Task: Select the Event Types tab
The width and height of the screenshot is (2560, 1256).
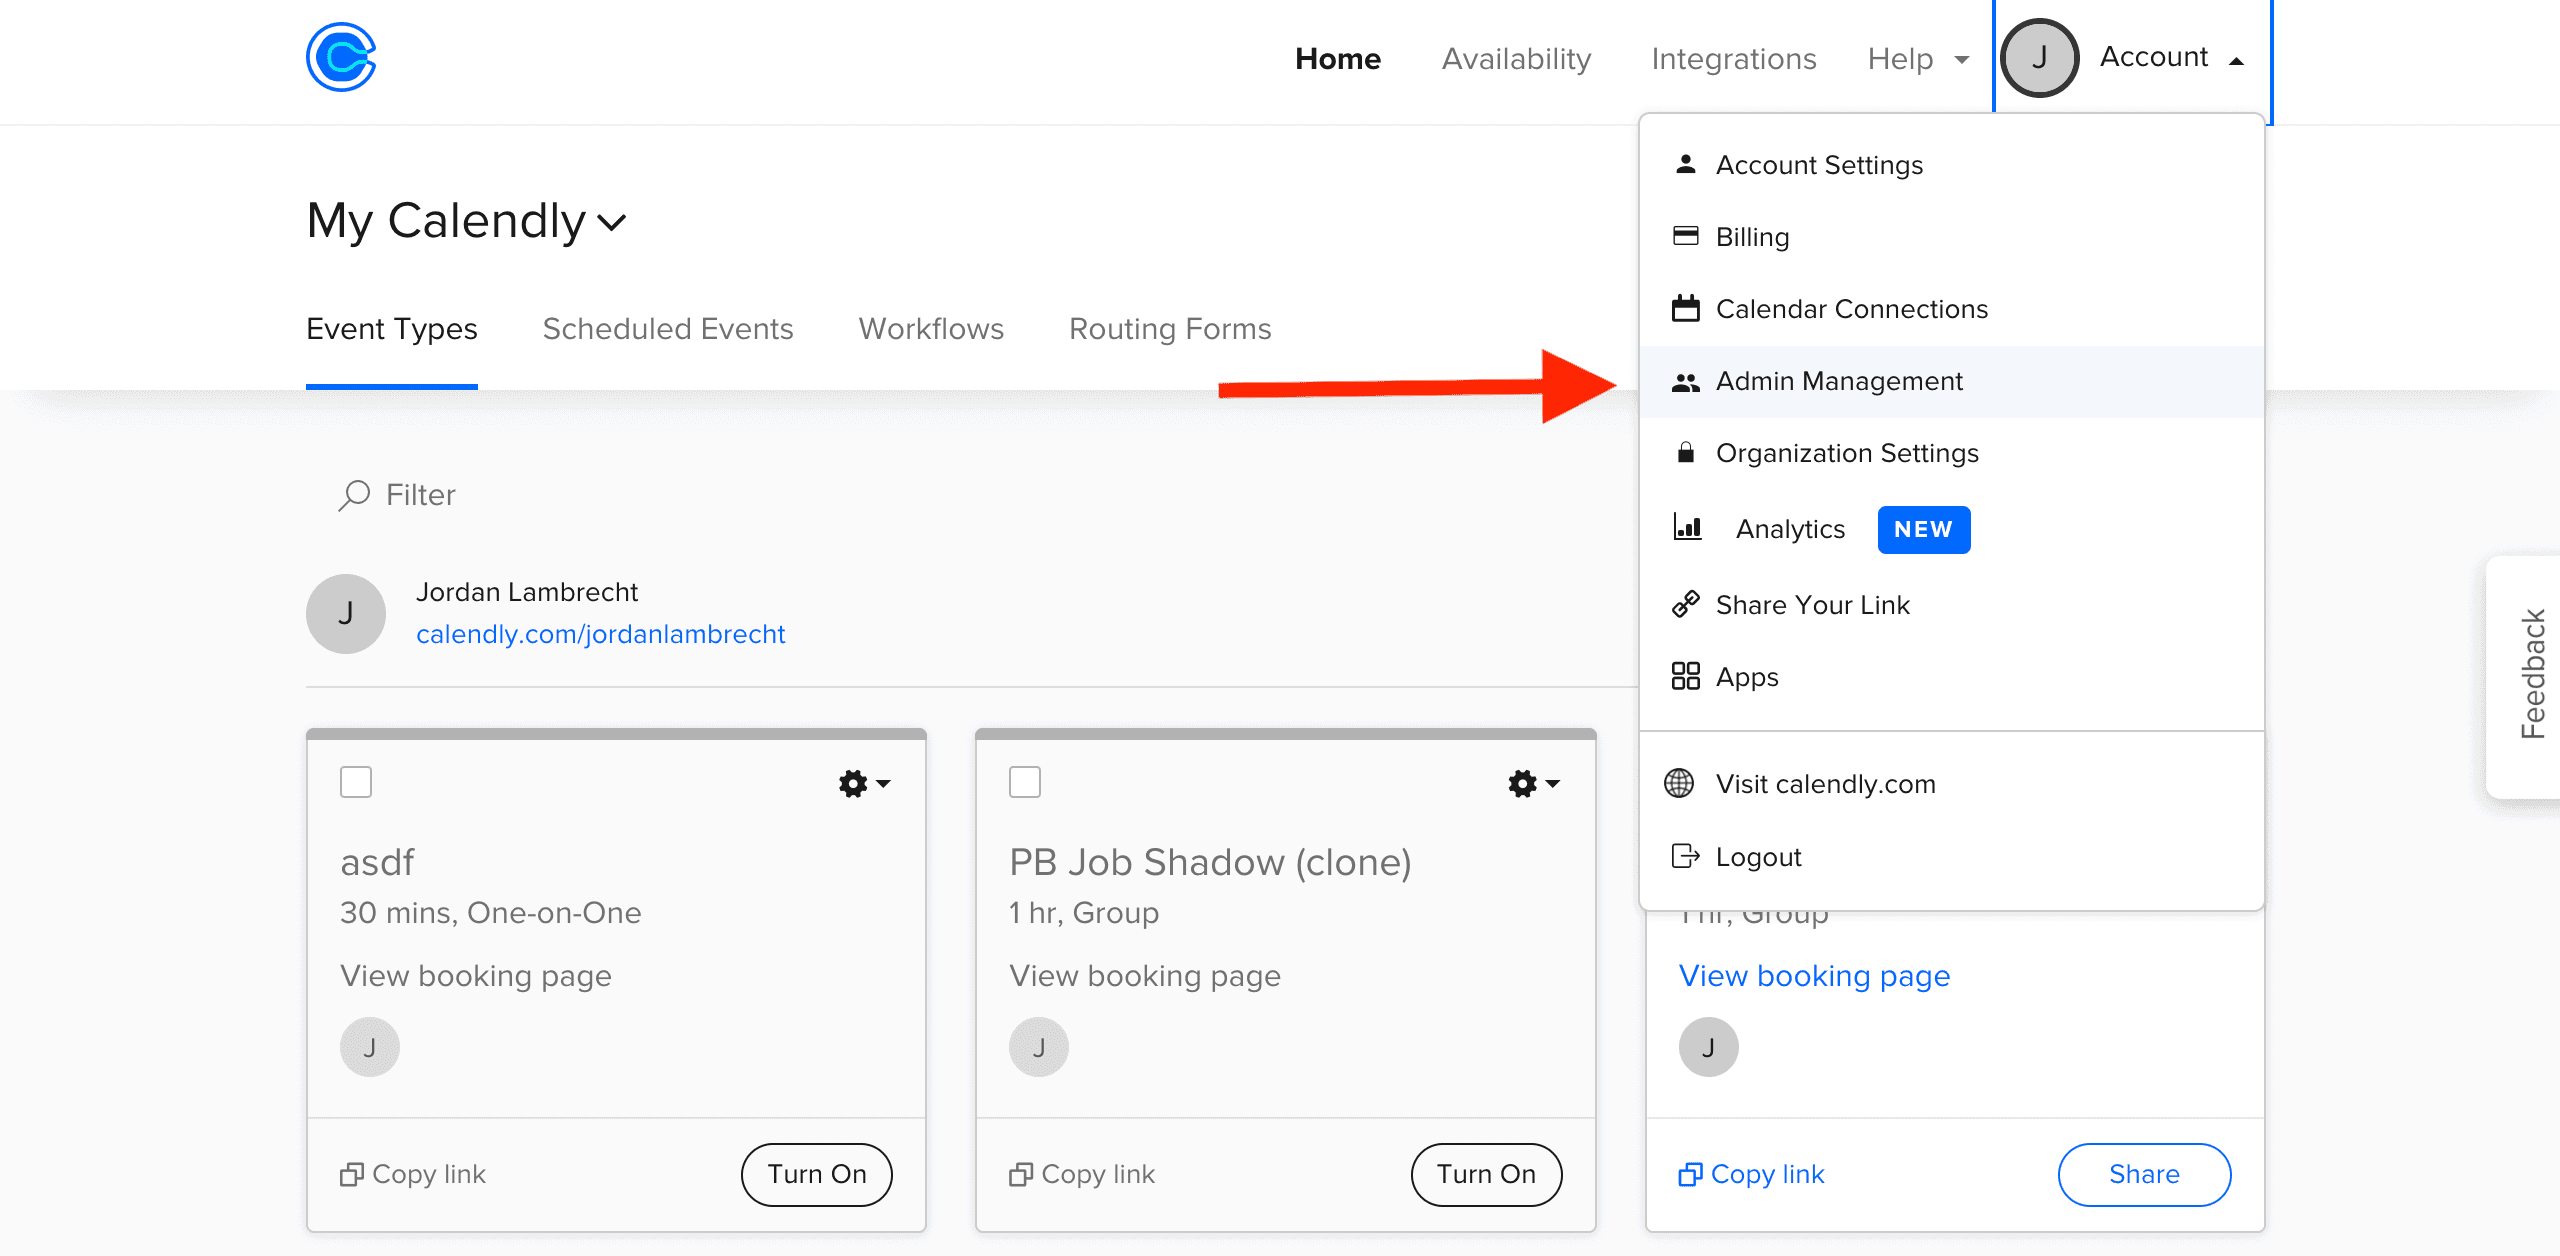Action: pos(392,329)
